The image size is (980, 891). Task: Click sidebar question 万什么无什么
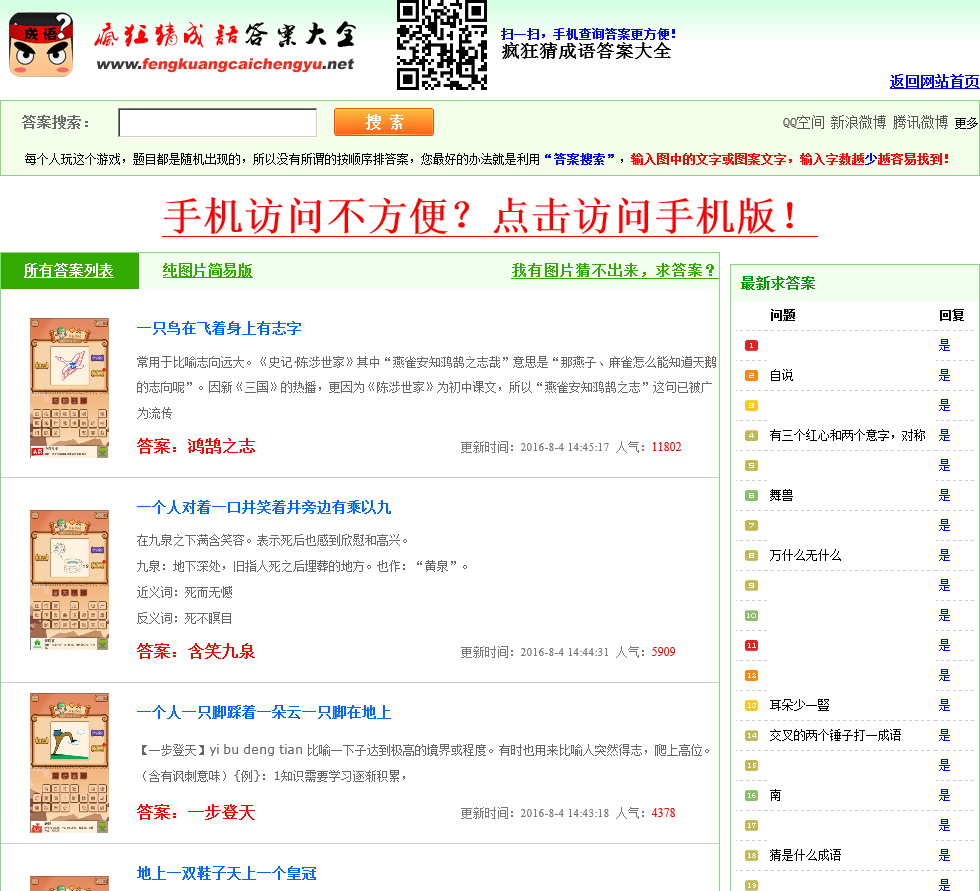click(805, 555)
